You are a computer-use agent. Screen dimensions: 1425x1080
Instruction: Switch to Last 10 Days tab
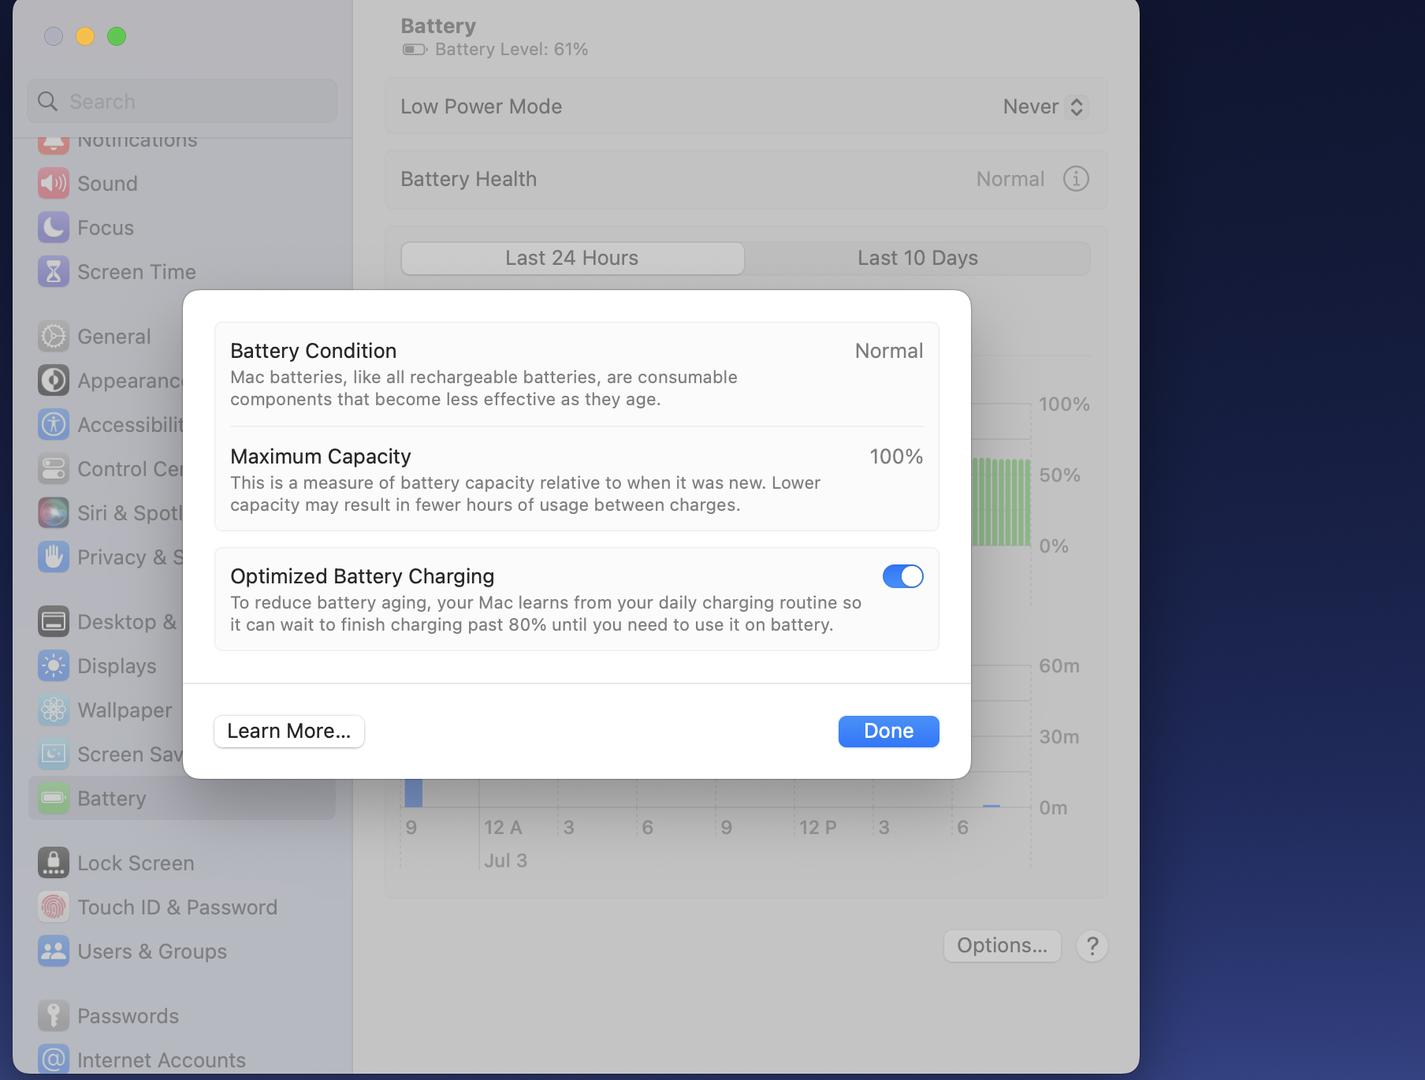coord(917,258)
